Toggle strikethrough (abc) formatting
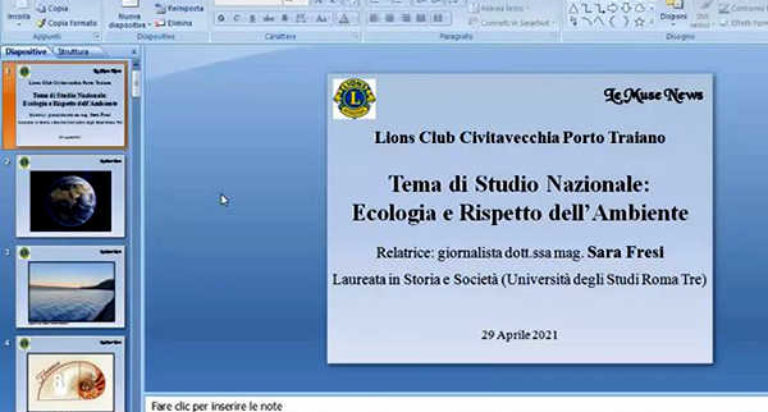Viewport: 768px width, 412px height. [269, 19]
